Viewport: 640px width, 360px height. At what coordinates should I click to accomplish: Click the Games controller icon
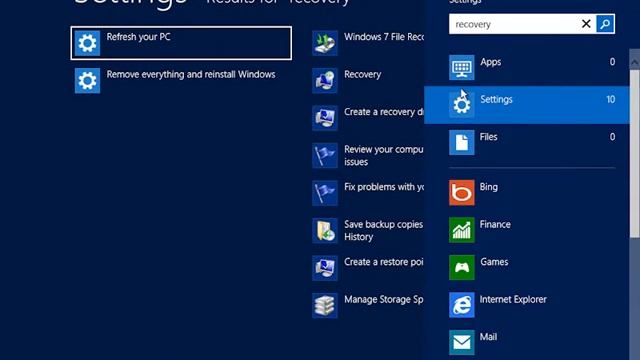(x=462, y=268)
